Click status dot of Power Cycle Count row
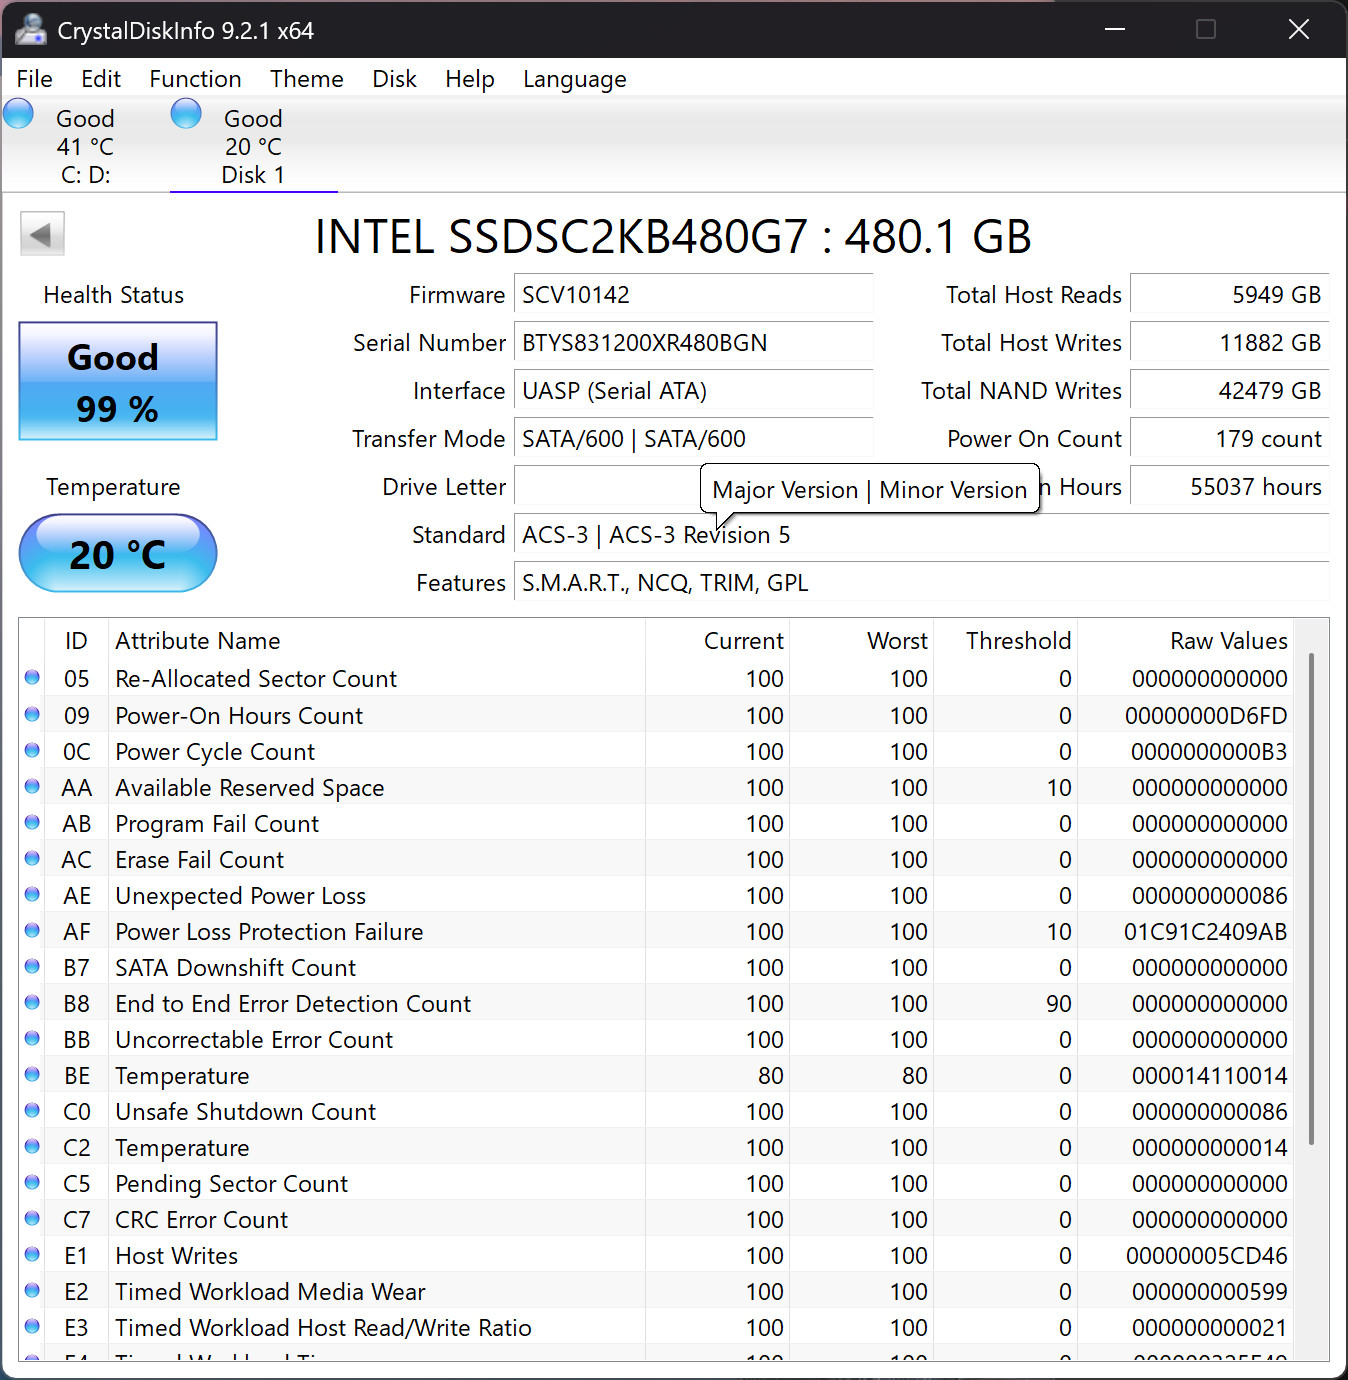This screenshot has width=1348, height=1380. click(32, 751)
